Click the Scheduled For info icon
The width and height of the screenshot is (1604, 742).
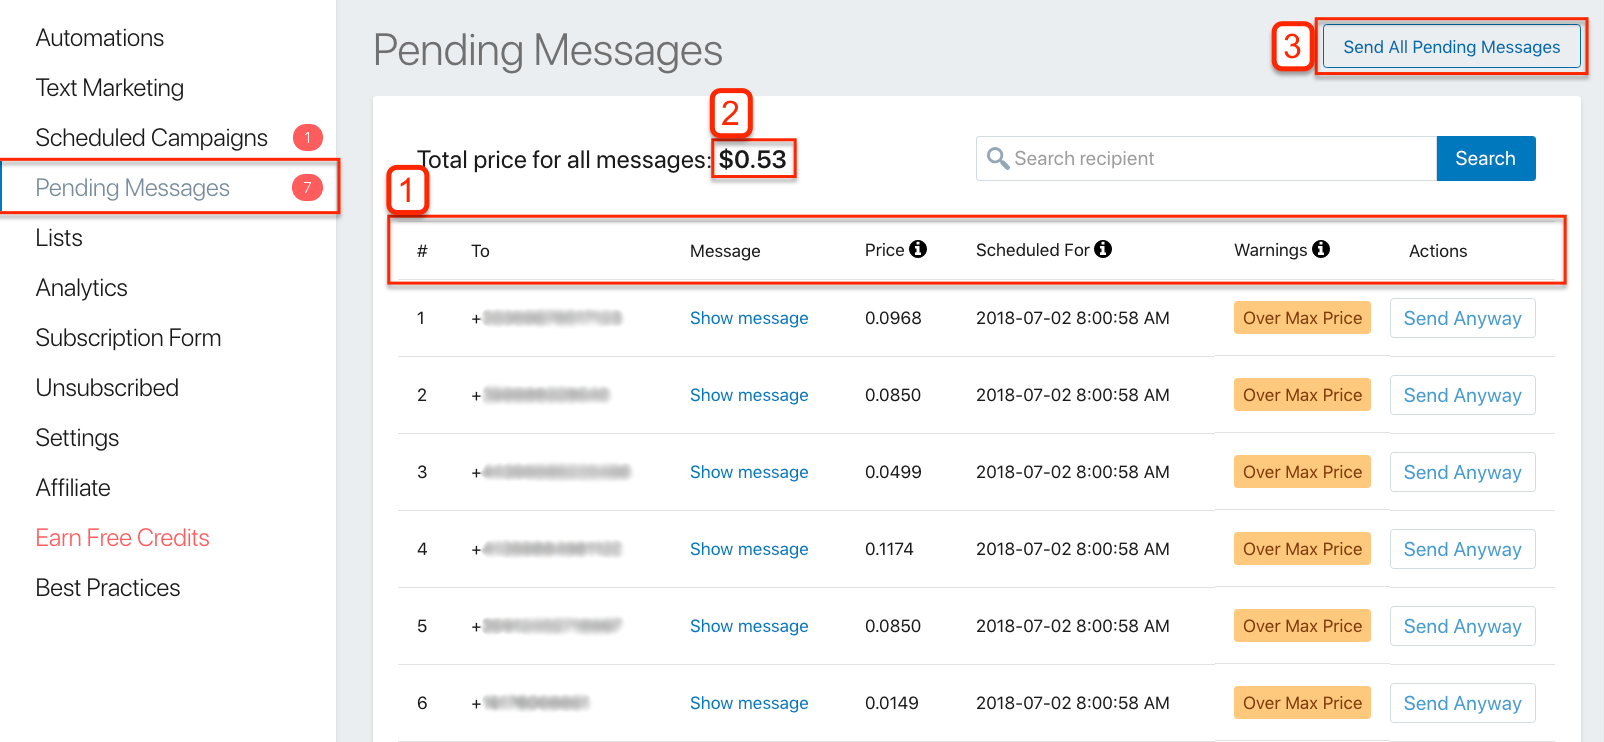1104,249
